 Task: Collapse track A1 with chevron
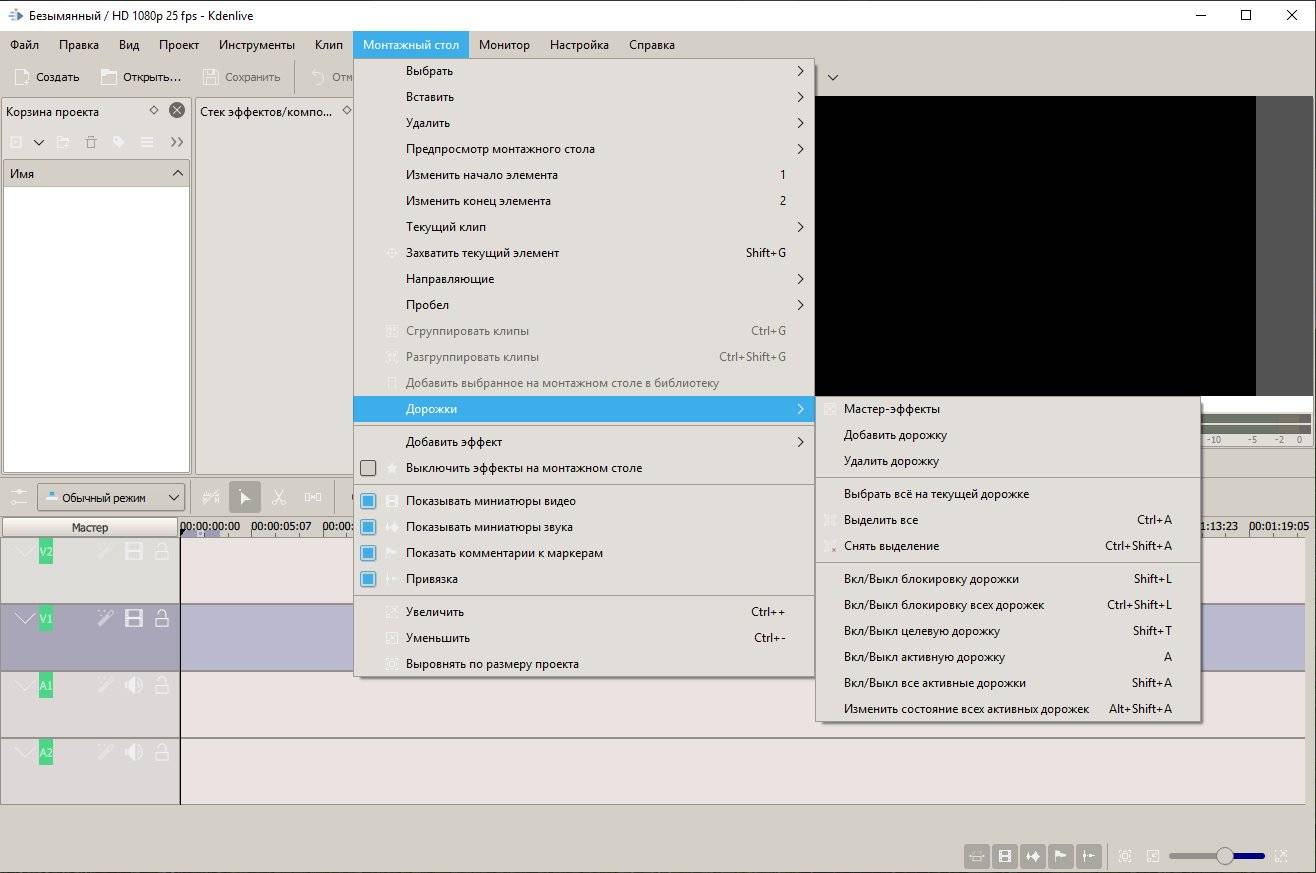coord(24,685)
